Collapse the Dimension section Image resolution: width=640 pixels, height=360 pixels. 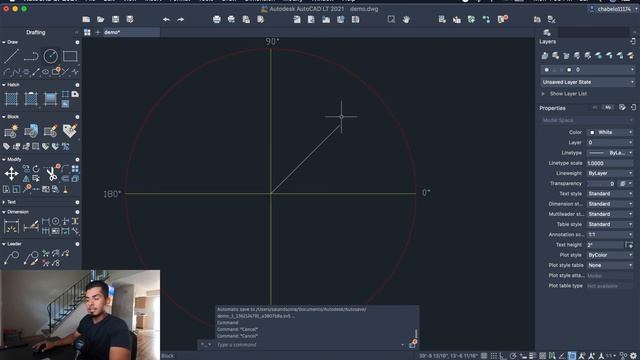coord(4,212)
